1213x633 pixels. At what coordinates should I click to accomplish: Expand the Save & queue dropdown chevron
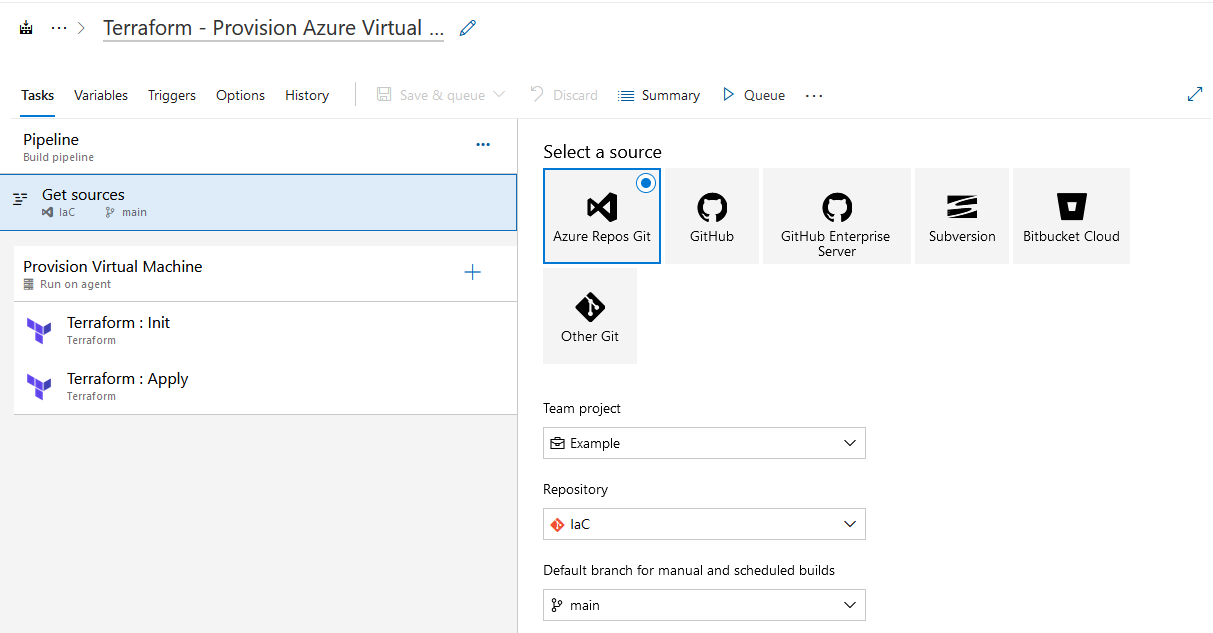pyautogui.click(x=499, y=95)
